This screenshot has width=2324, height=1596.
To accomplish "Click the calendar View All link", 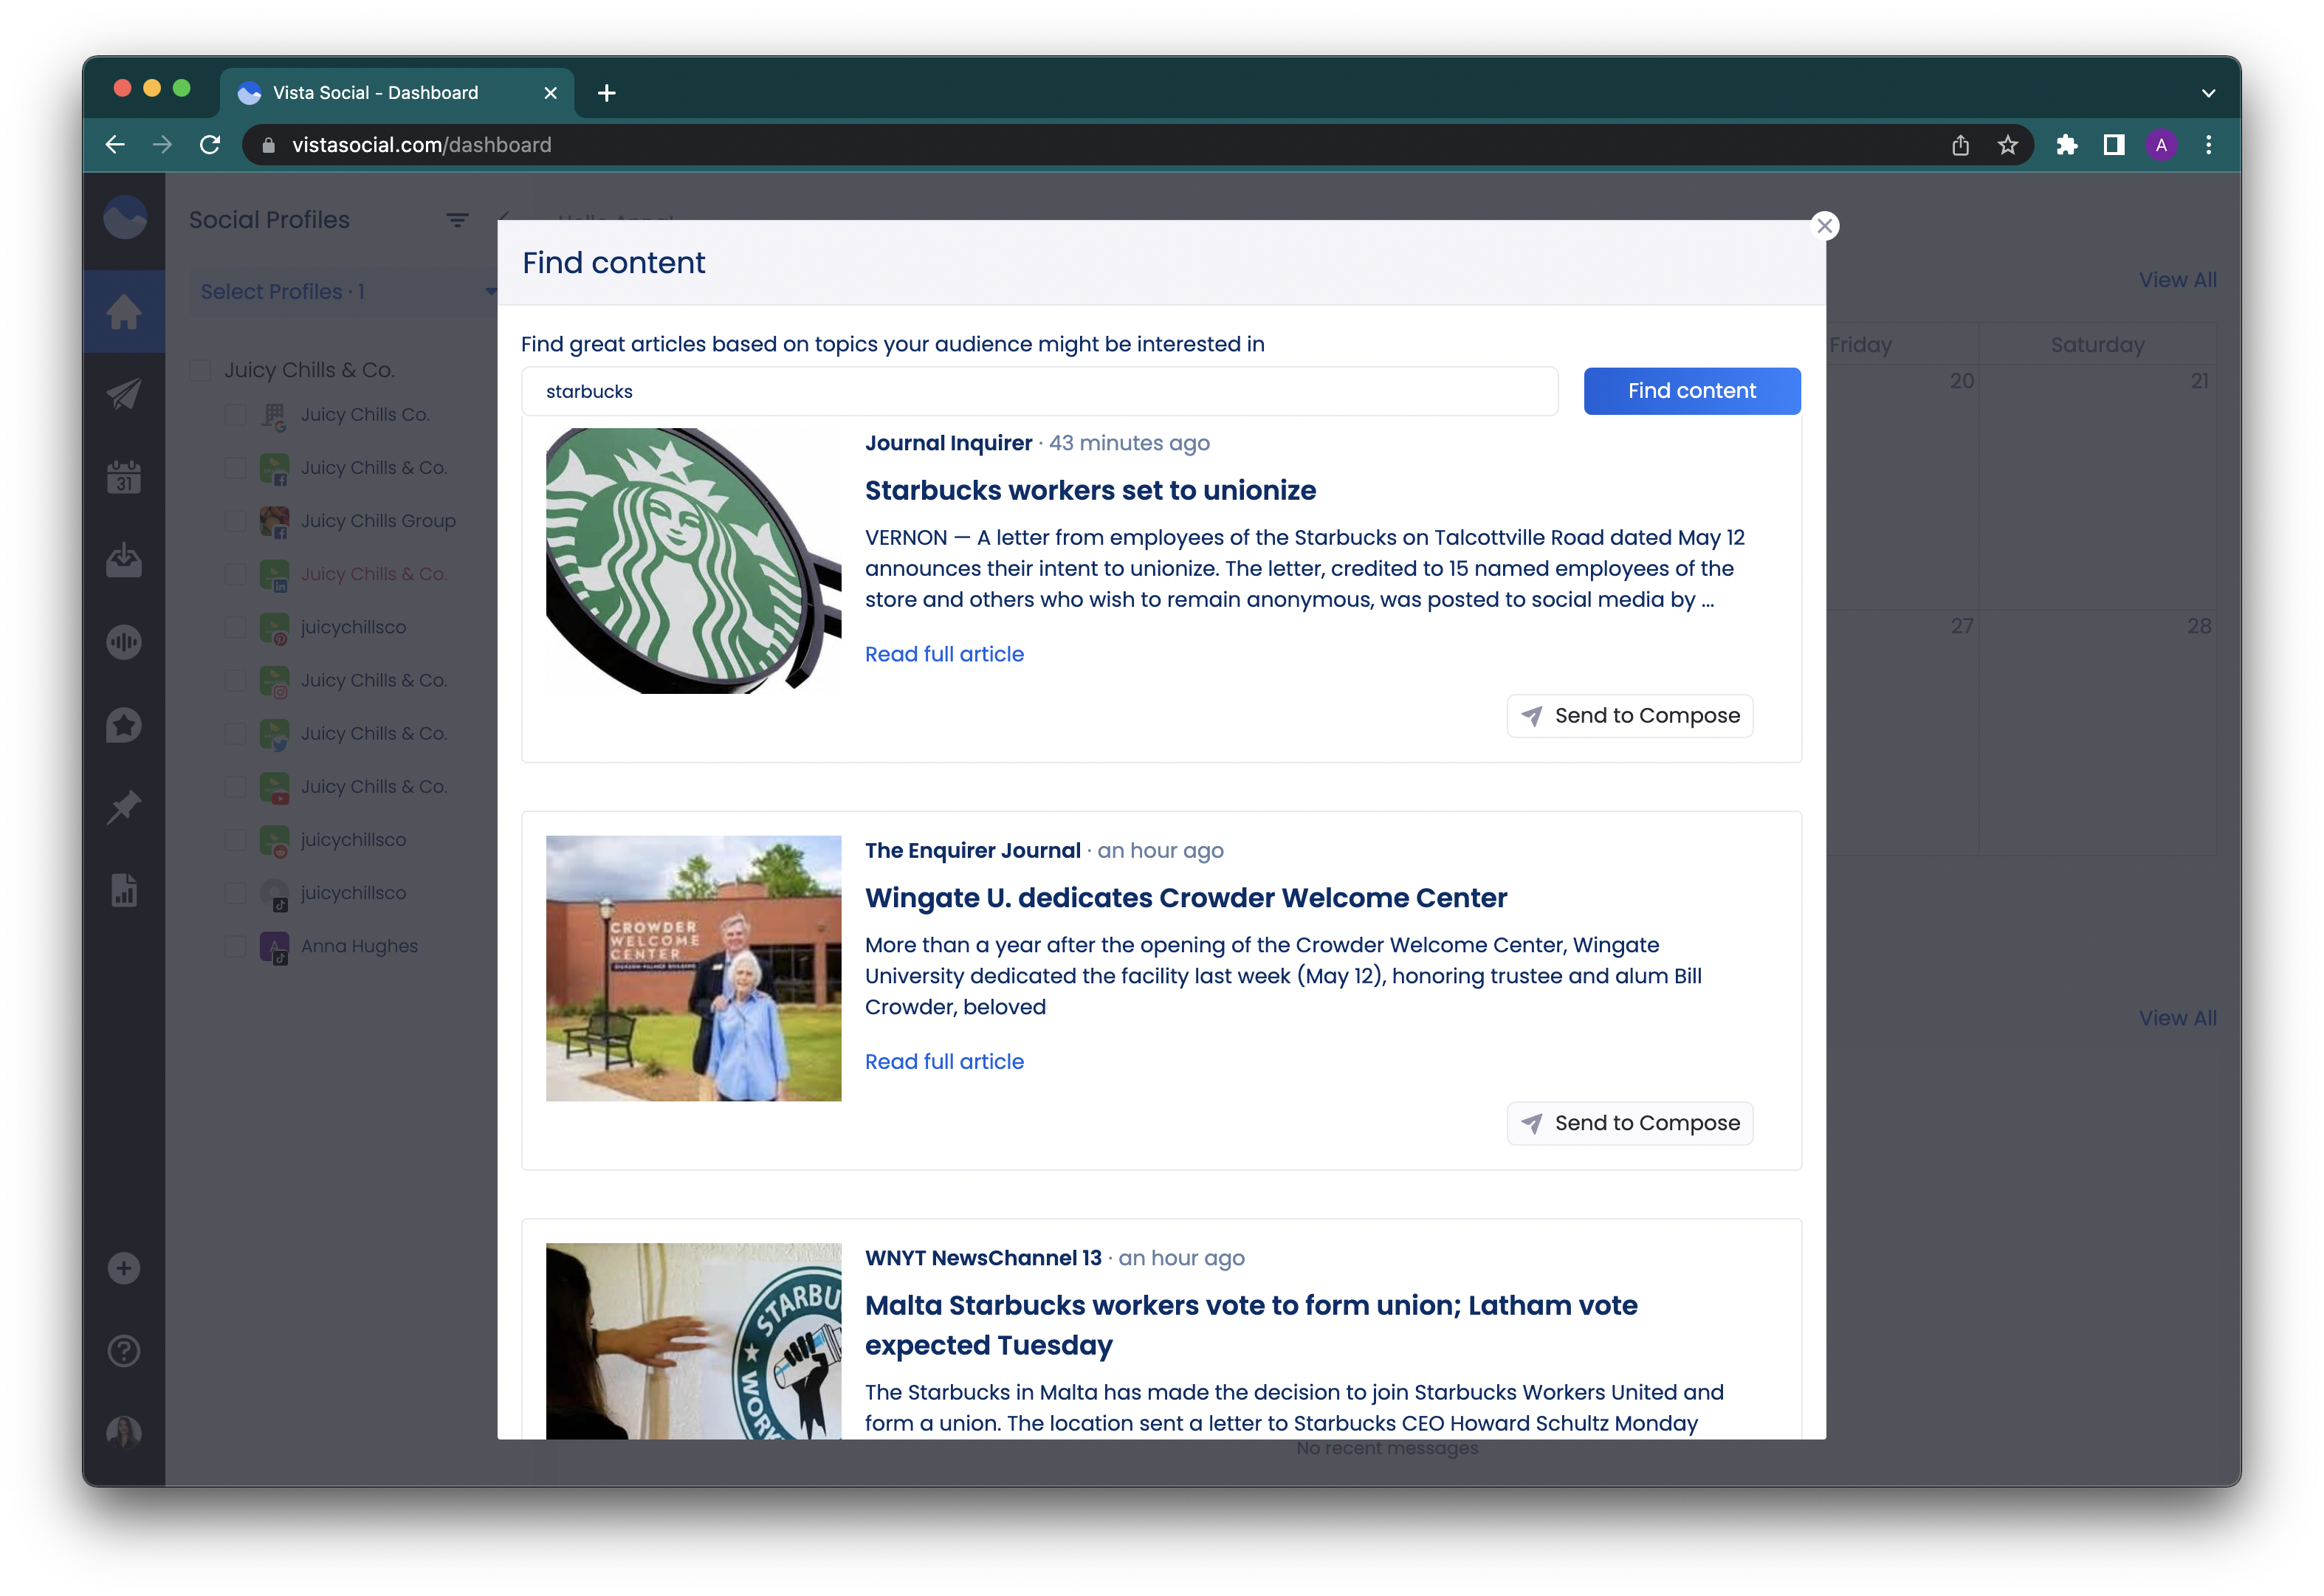I will tap(2177, 280).
